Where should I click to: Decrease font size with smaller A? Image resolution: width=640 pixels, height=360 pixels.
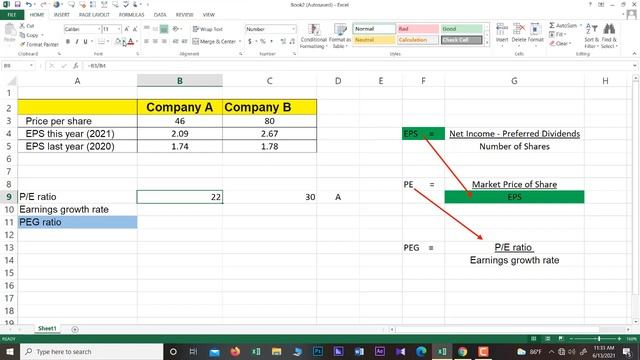[135, 29]
